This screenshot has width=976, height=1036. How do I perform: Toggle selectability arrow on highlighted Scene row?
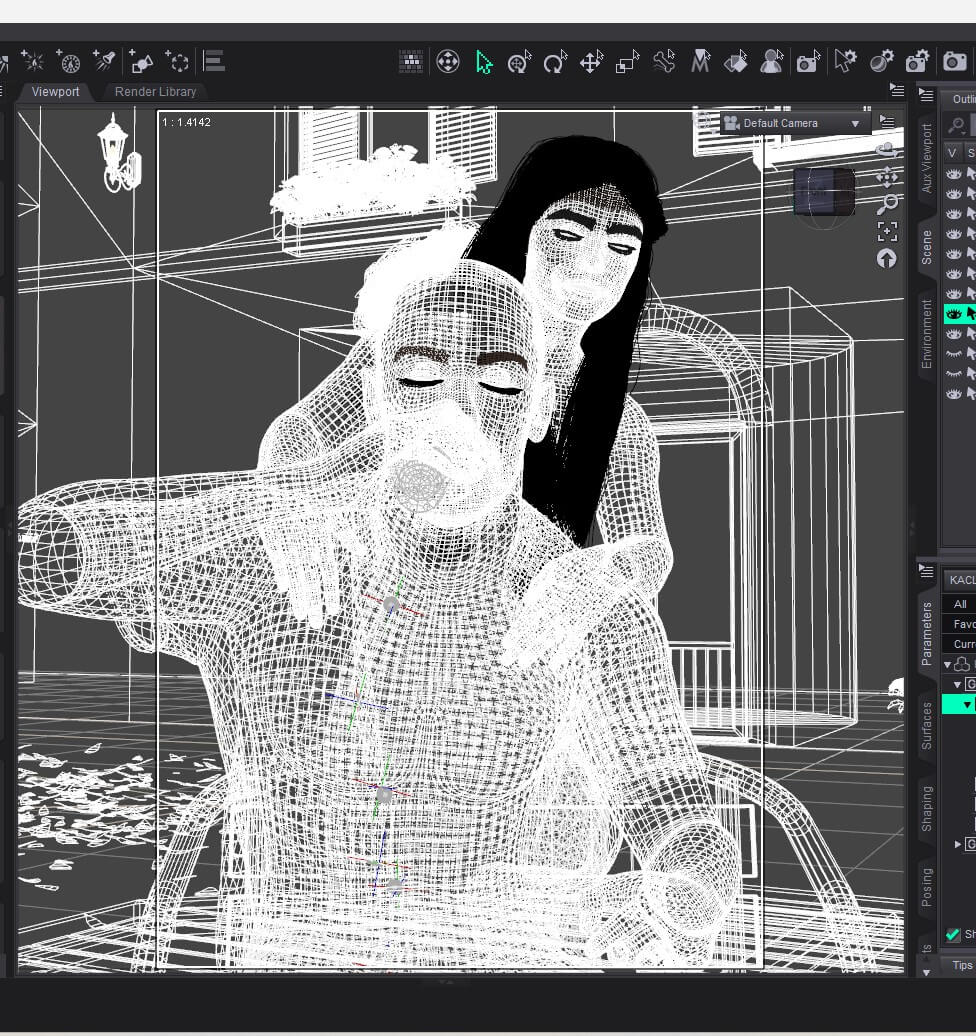(971, 314)
